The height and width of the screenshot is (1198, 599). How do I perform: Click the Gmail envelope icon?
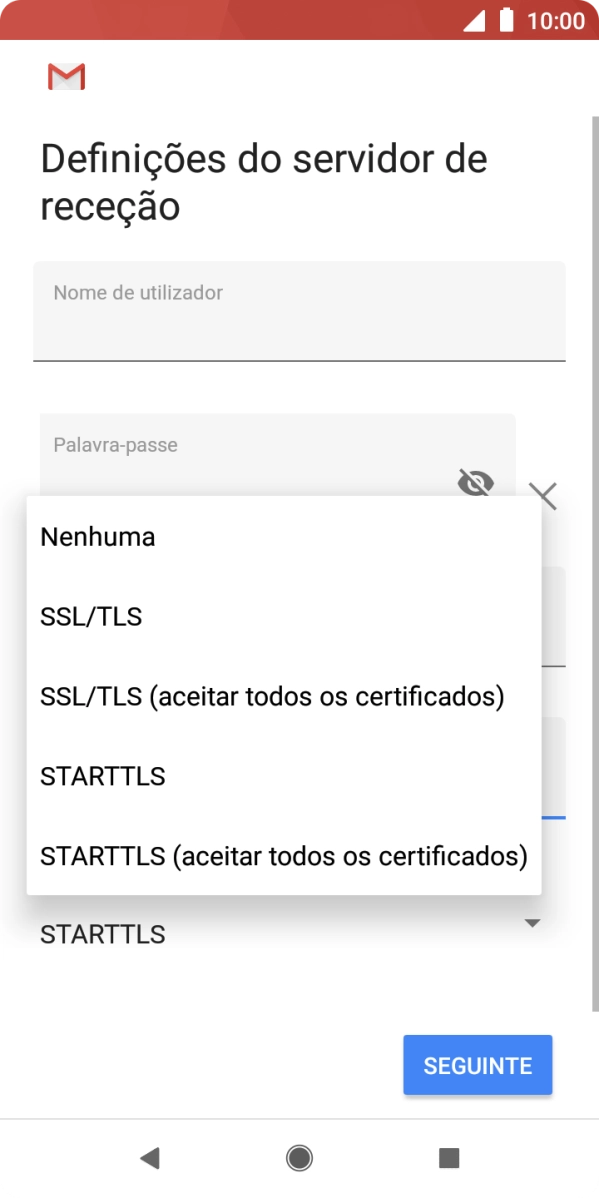66,76
